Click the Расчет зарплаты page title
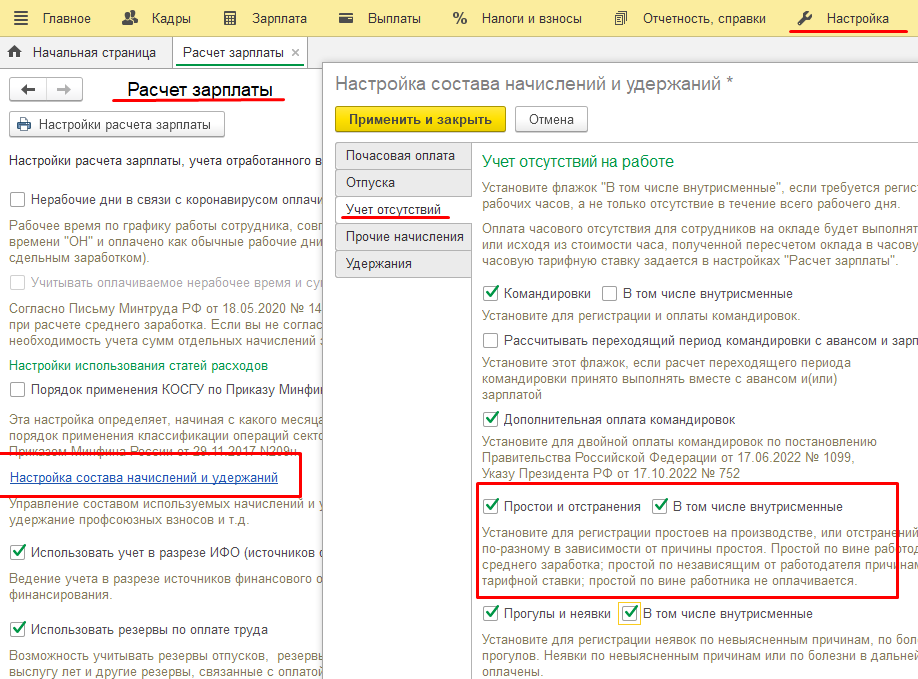The height and width of the screenshot is (679, 918). [x=200, y=90]
